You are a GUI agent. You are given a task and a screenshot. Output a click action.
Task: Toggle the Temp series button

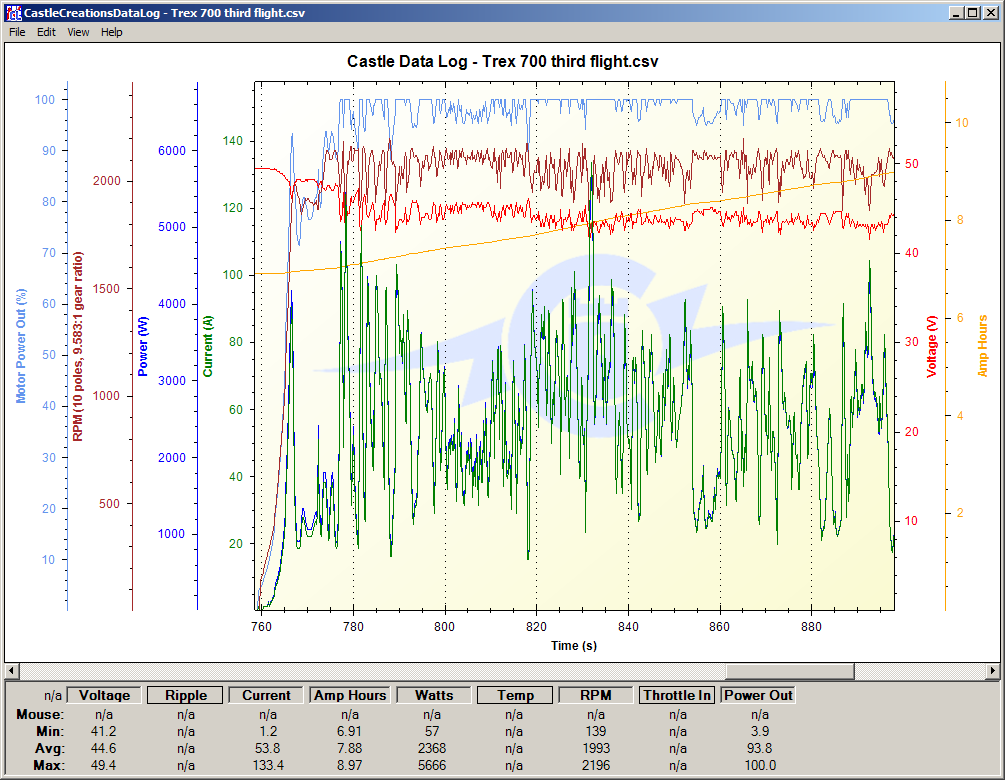coord(515,695)
